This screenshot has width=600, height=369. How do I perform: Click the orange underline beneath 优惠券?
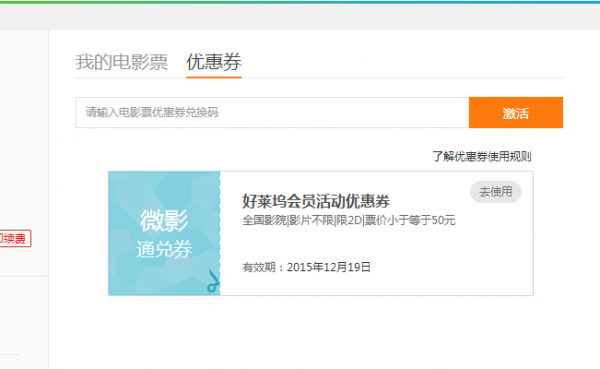pyautogui.click(x=214, y=77)
